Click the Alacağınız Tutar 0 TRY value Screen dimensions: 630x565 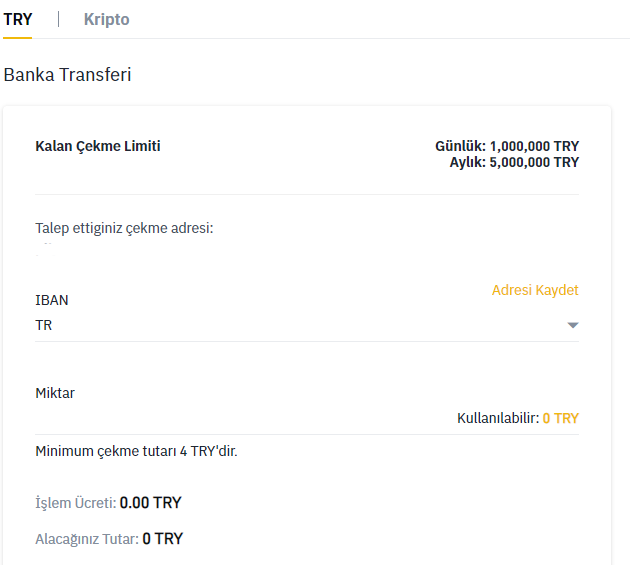[x=162, y=538]
